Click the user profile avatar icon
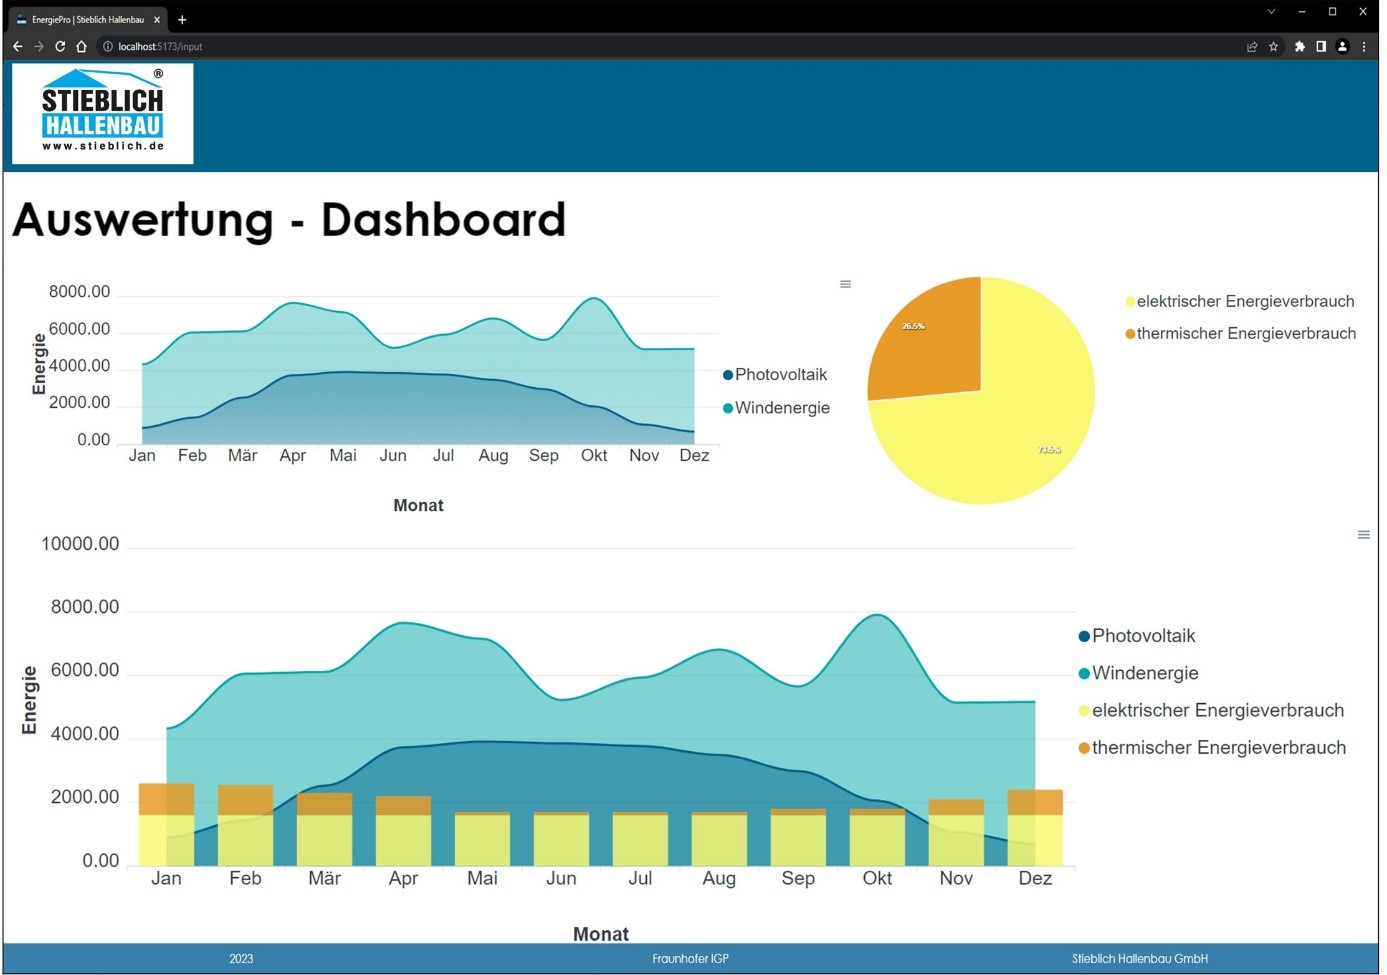This screenshot has width=1387, height=975. click(1342, 46)
